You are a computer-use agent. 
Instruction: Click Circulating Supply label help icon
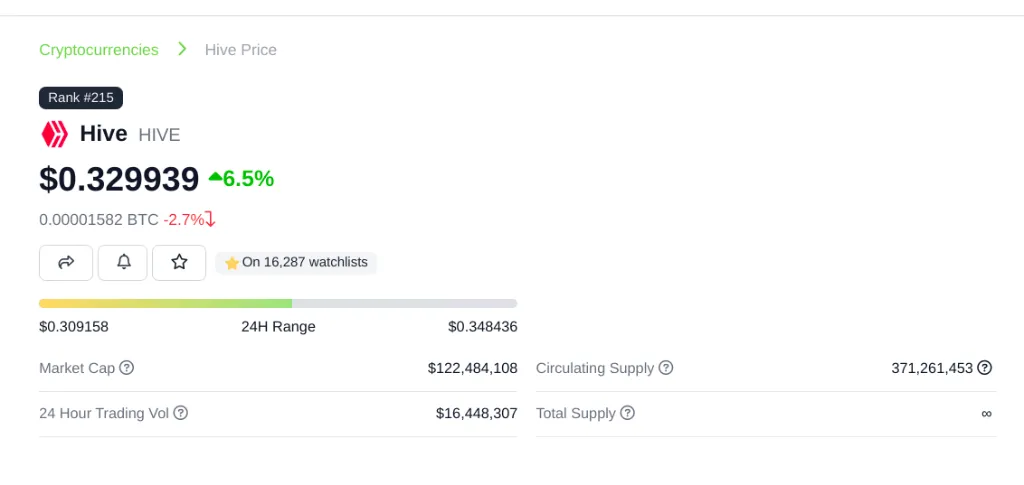665,368
